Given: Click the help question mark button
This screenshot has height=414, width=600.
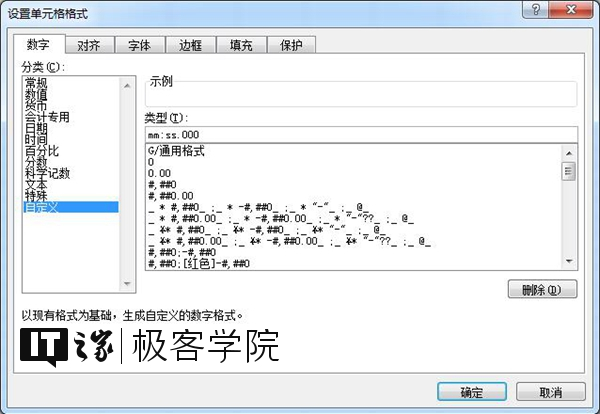Looking at the screenshot, I should (538, 9).
